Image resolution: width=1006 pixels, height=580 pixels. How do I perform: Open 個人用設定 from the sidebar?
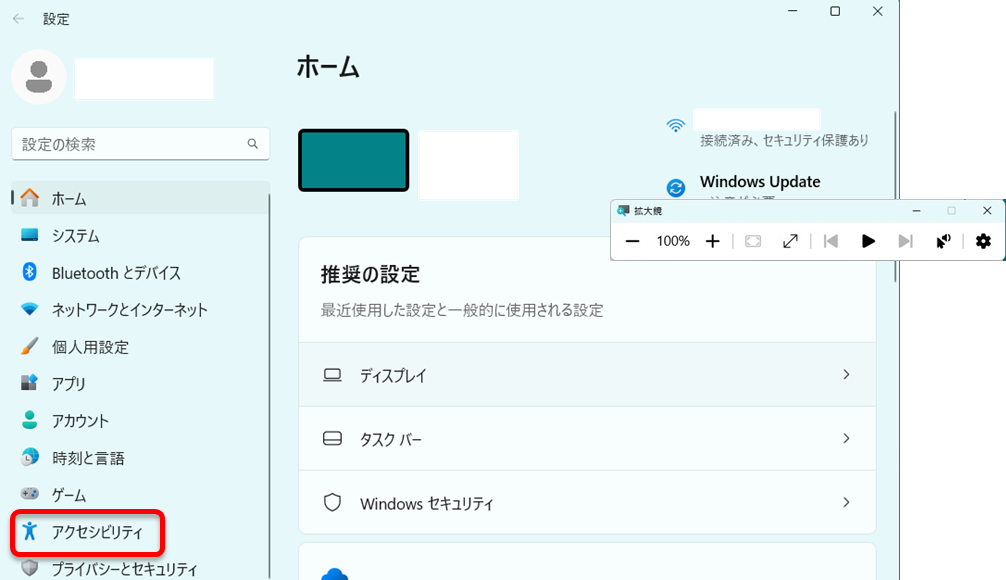90,347
